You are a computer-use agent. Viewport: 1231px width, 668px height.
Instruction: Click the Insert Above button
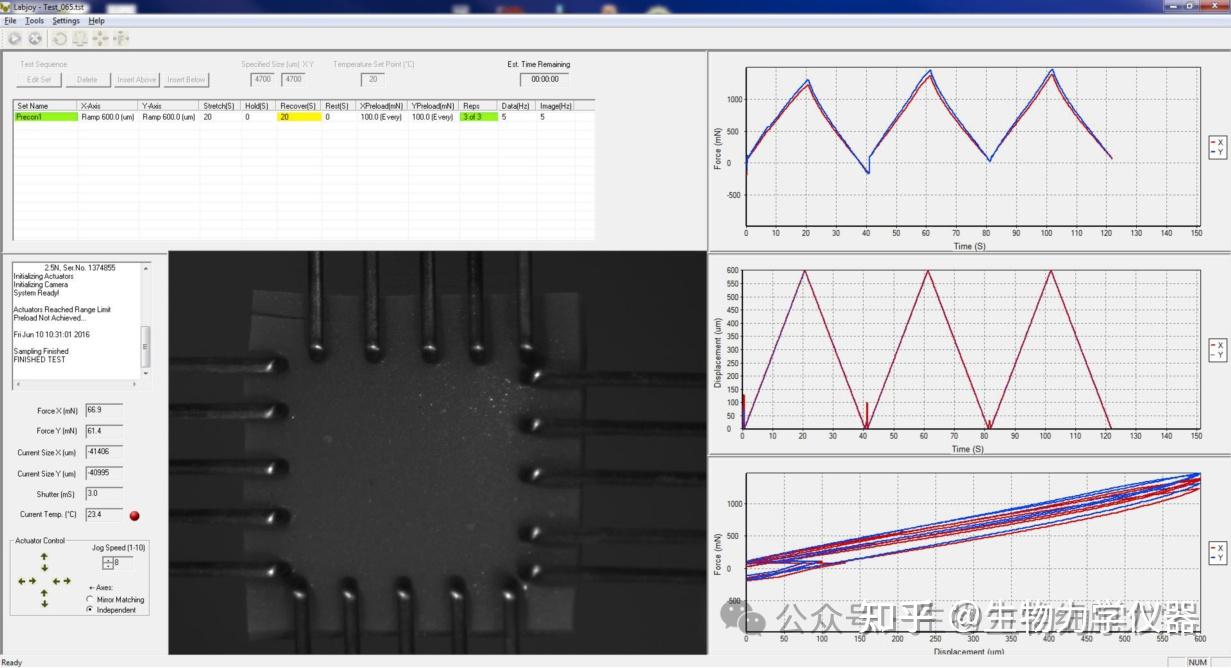[x=137, y=80]
